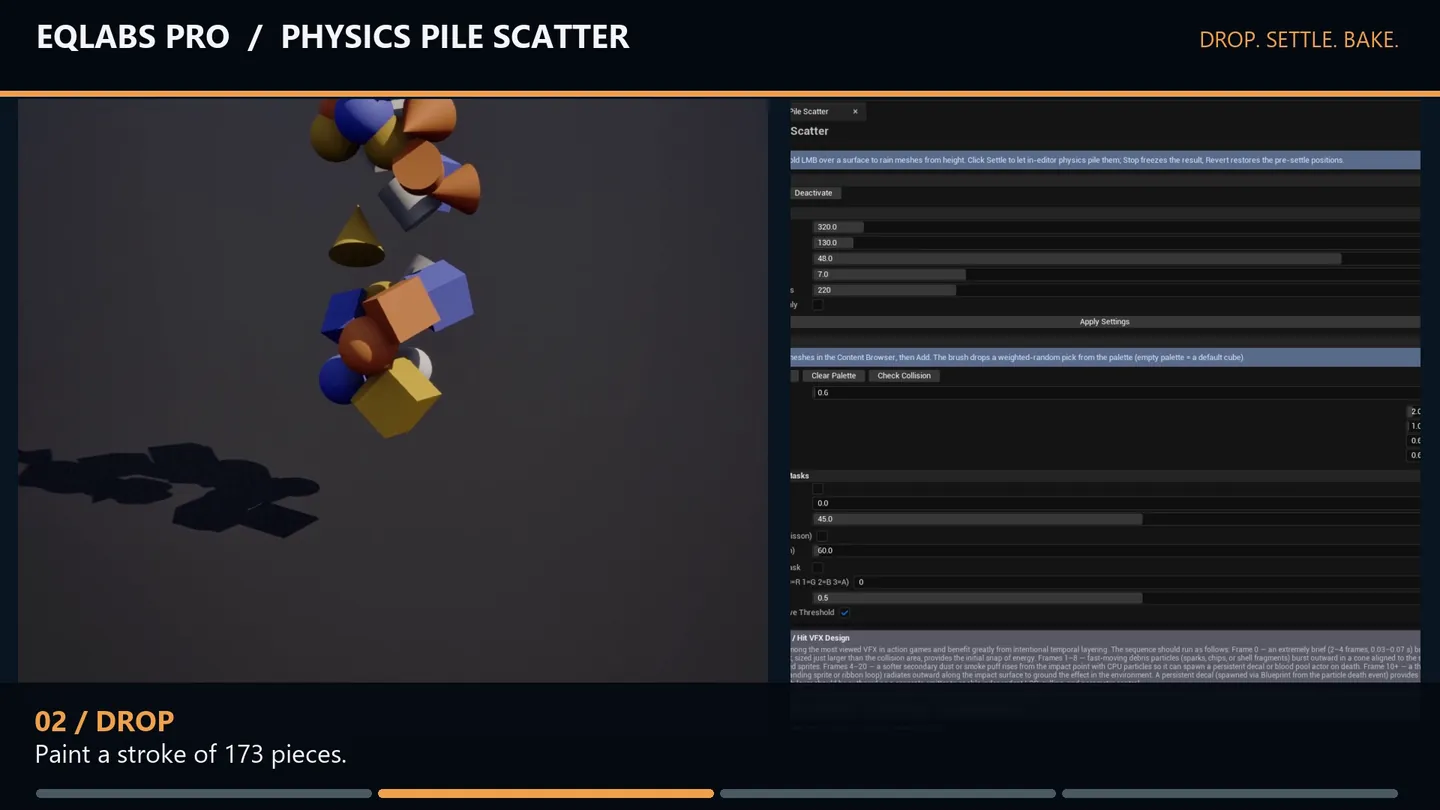Click the 2.0 field at panel's right edge
Viewport: 1440px width, 810px height.
point(1414,412)
